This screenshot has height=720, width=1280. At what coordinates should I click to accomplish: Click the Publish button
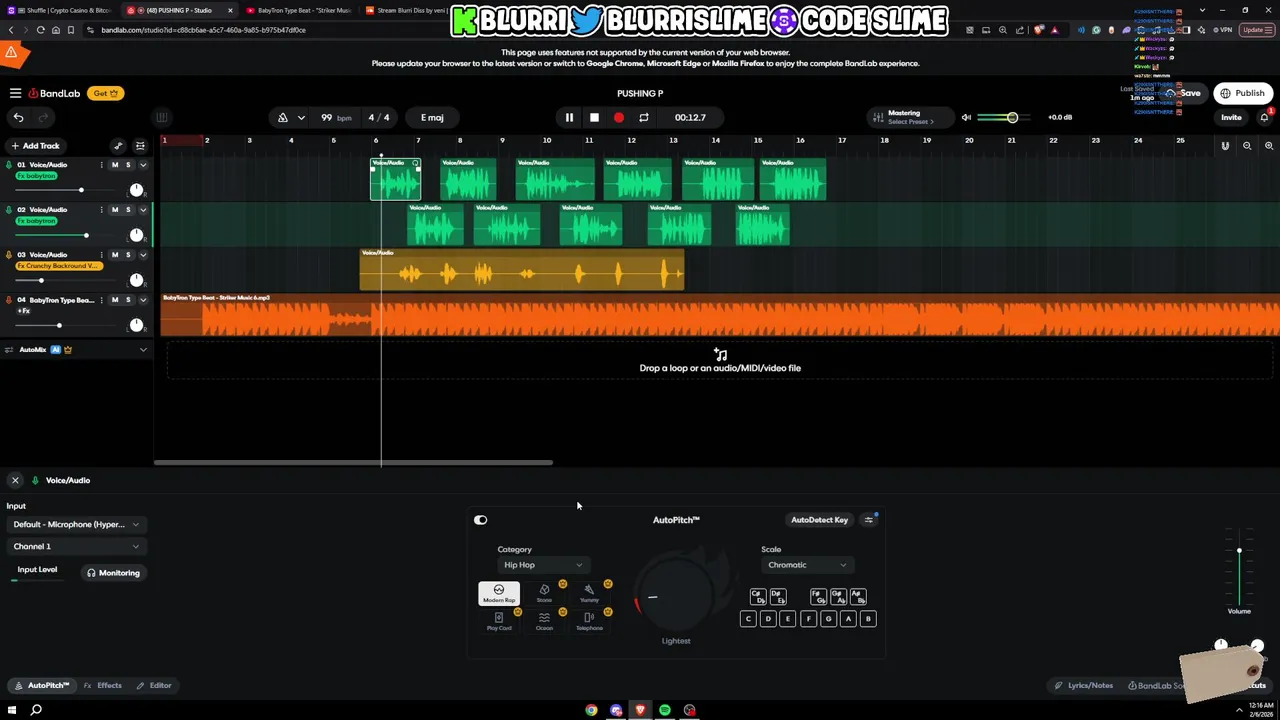[x=1242, y=93]
